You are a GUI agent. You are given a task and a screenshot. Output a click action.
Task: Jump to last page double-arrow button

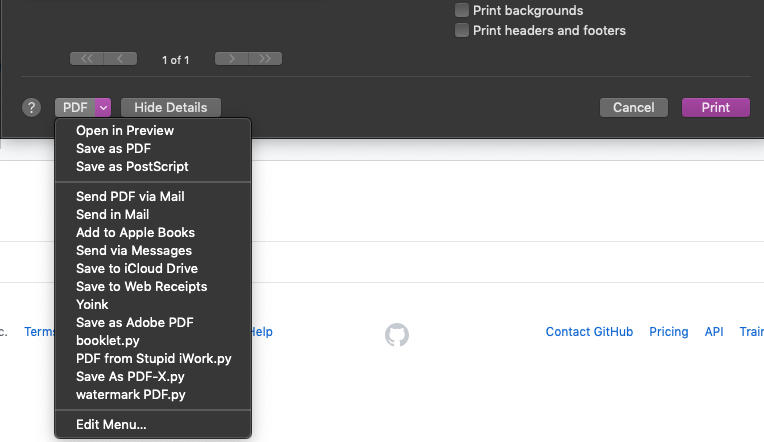(x=265, y=58)
